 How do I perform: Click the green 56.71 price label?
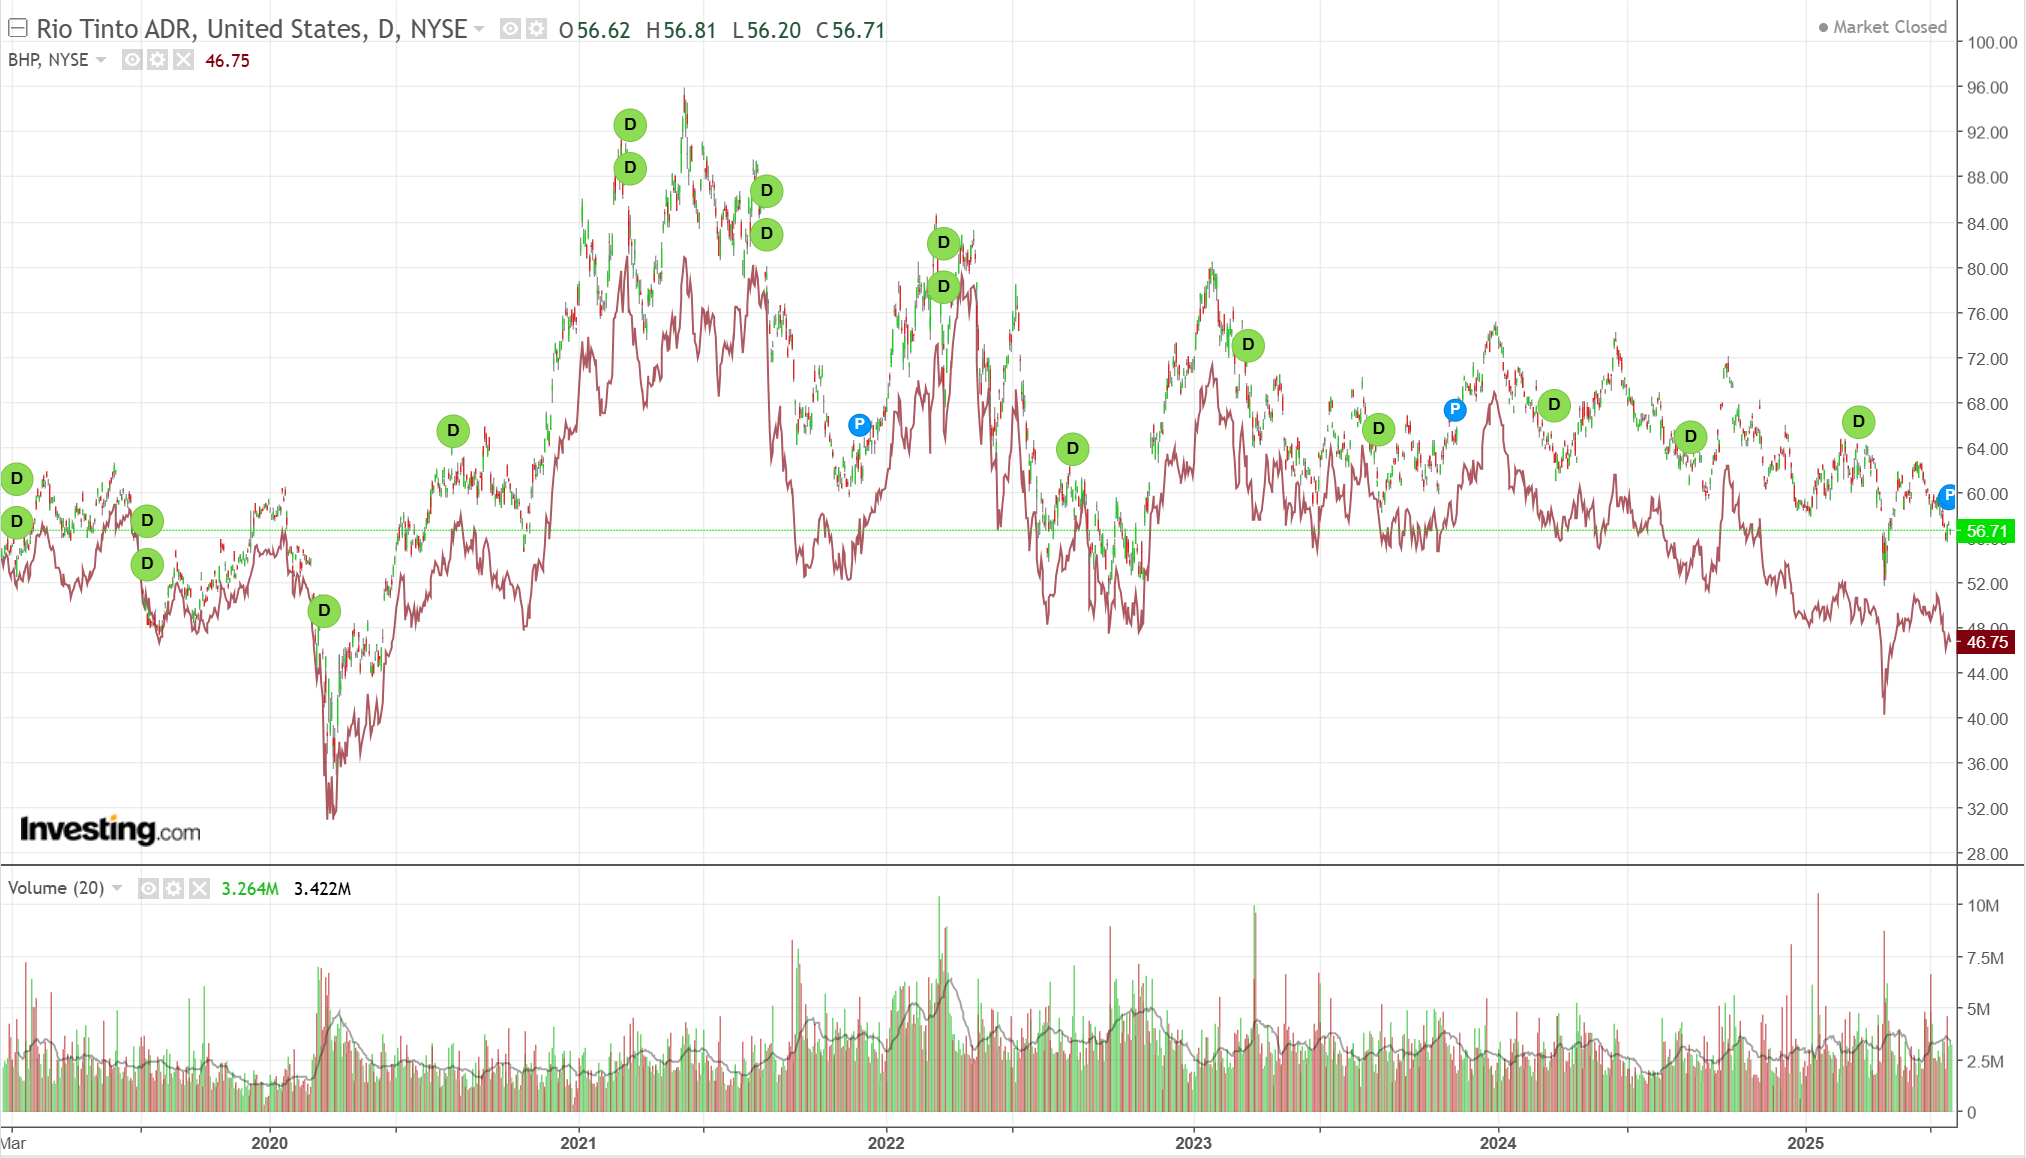click(x=1986, y=531)
